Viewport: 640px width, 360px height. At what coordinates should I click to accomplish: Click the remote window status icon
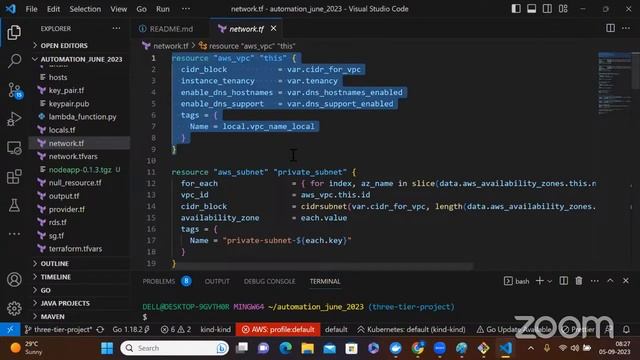(10, 329)
